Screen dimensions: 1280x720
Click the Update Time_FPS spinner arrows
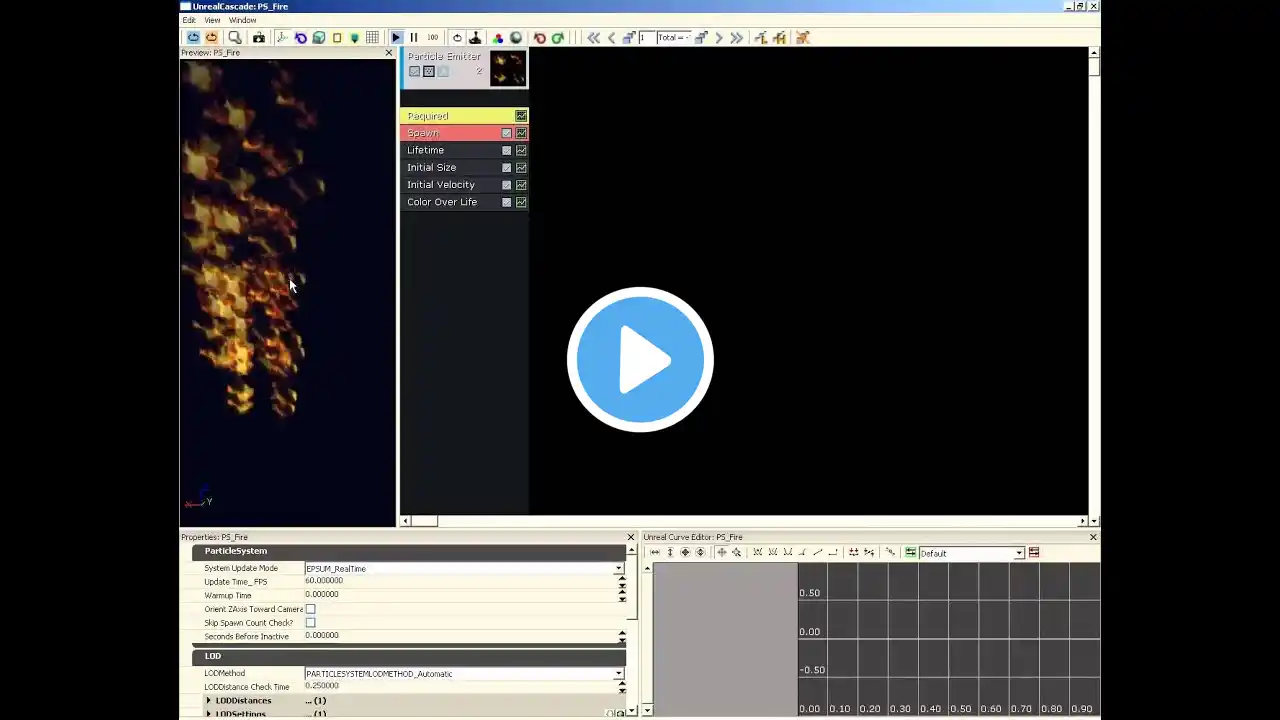pyautogui.click(x=622, y=582)
